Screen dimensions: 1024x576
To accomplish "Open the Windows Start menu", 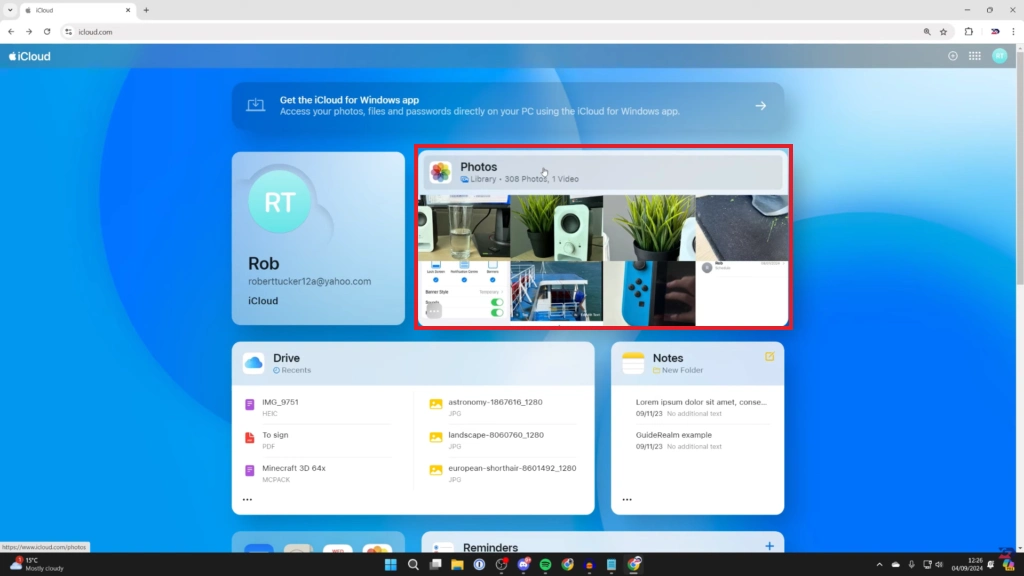I will [x=391, y=564].
